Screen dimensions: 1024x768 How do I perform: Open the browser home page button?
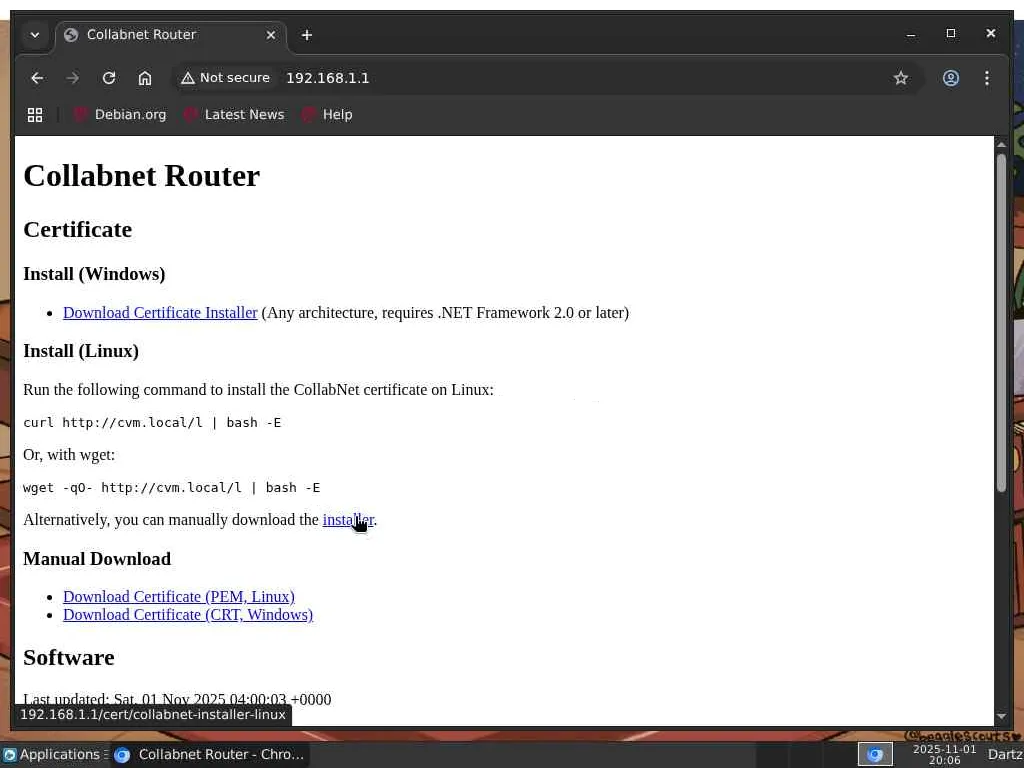(x=145, y=78)
